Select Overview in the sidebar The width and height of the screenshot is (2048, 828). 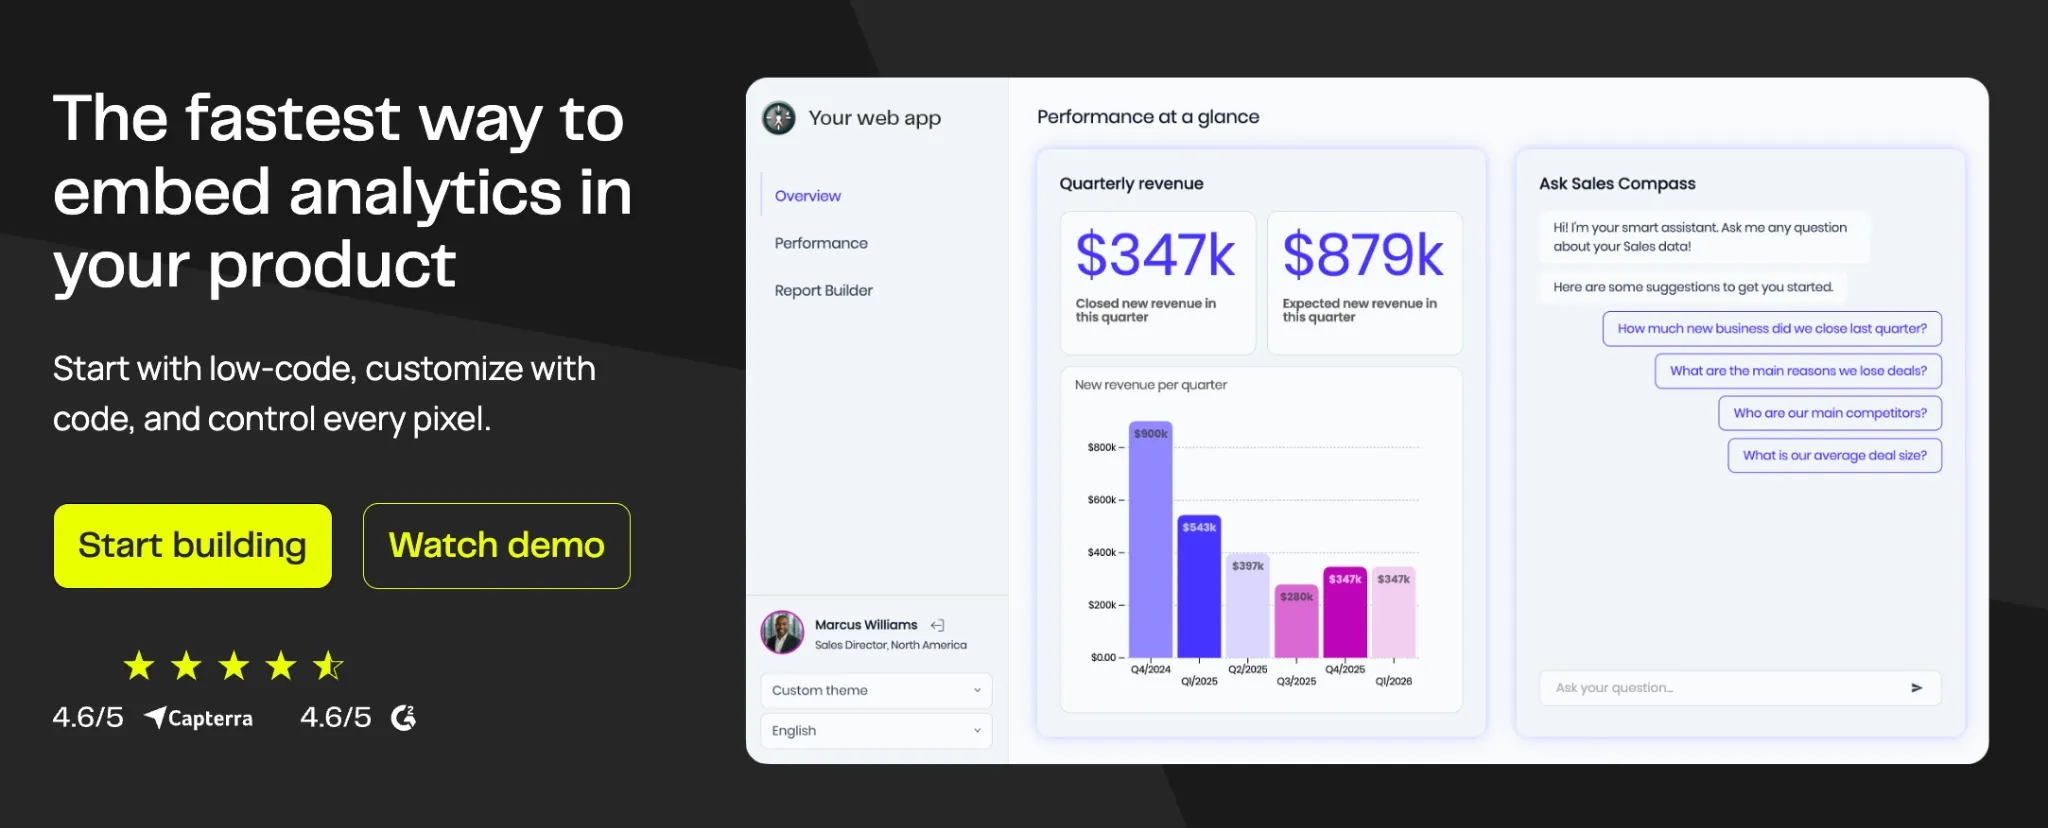click(807, 196)
